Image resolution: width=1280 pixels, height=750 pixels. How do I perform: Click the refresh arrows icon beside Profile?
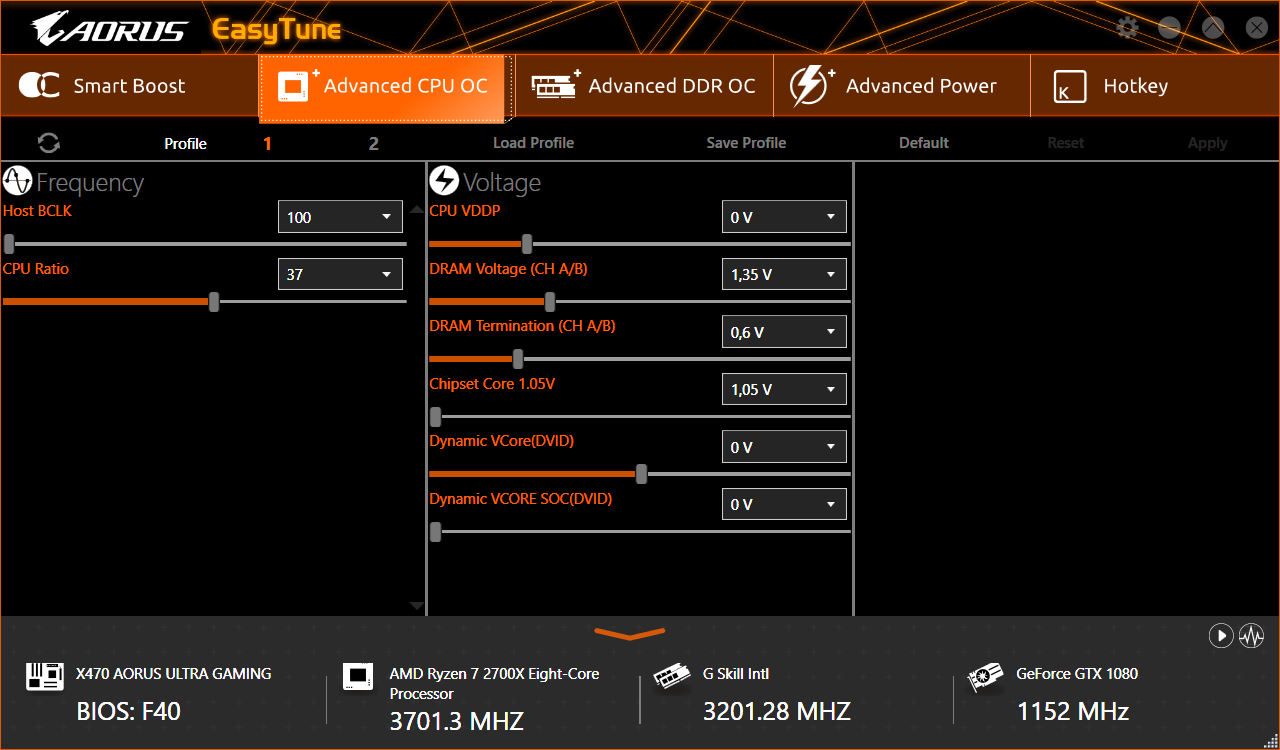pyautogui.click(x=48, y=143)
